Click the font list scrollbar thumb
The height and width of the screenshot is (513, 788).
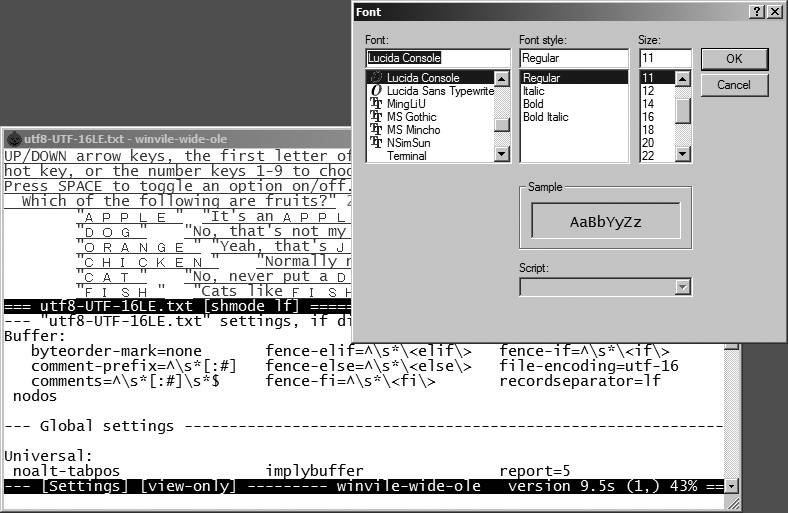click(502, 125)
